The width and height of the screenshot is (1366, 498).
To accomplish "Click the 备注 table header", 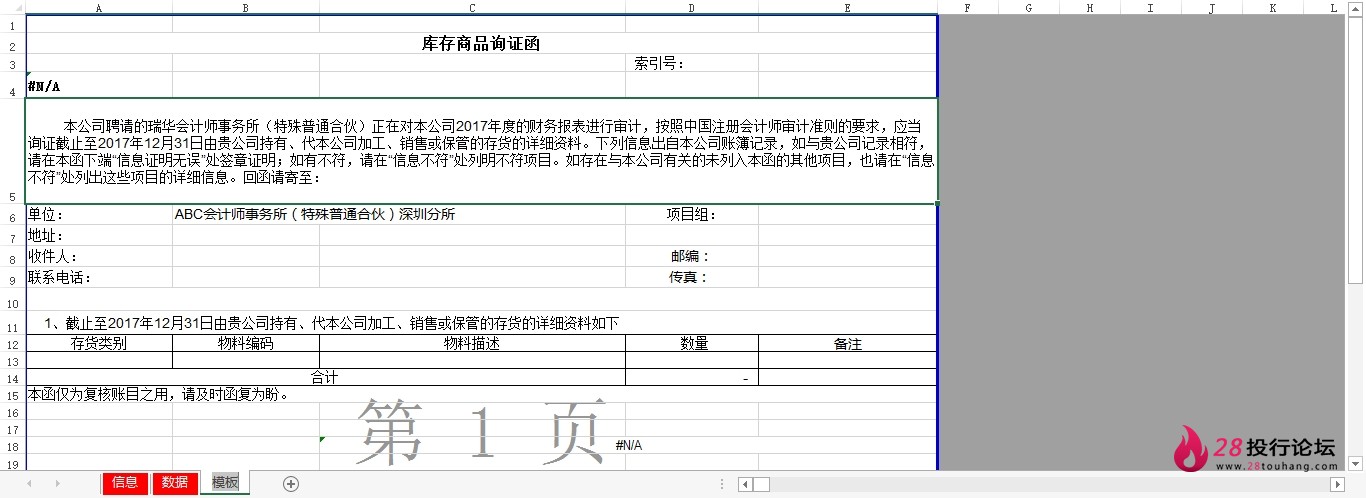I will tap(848, 343).
